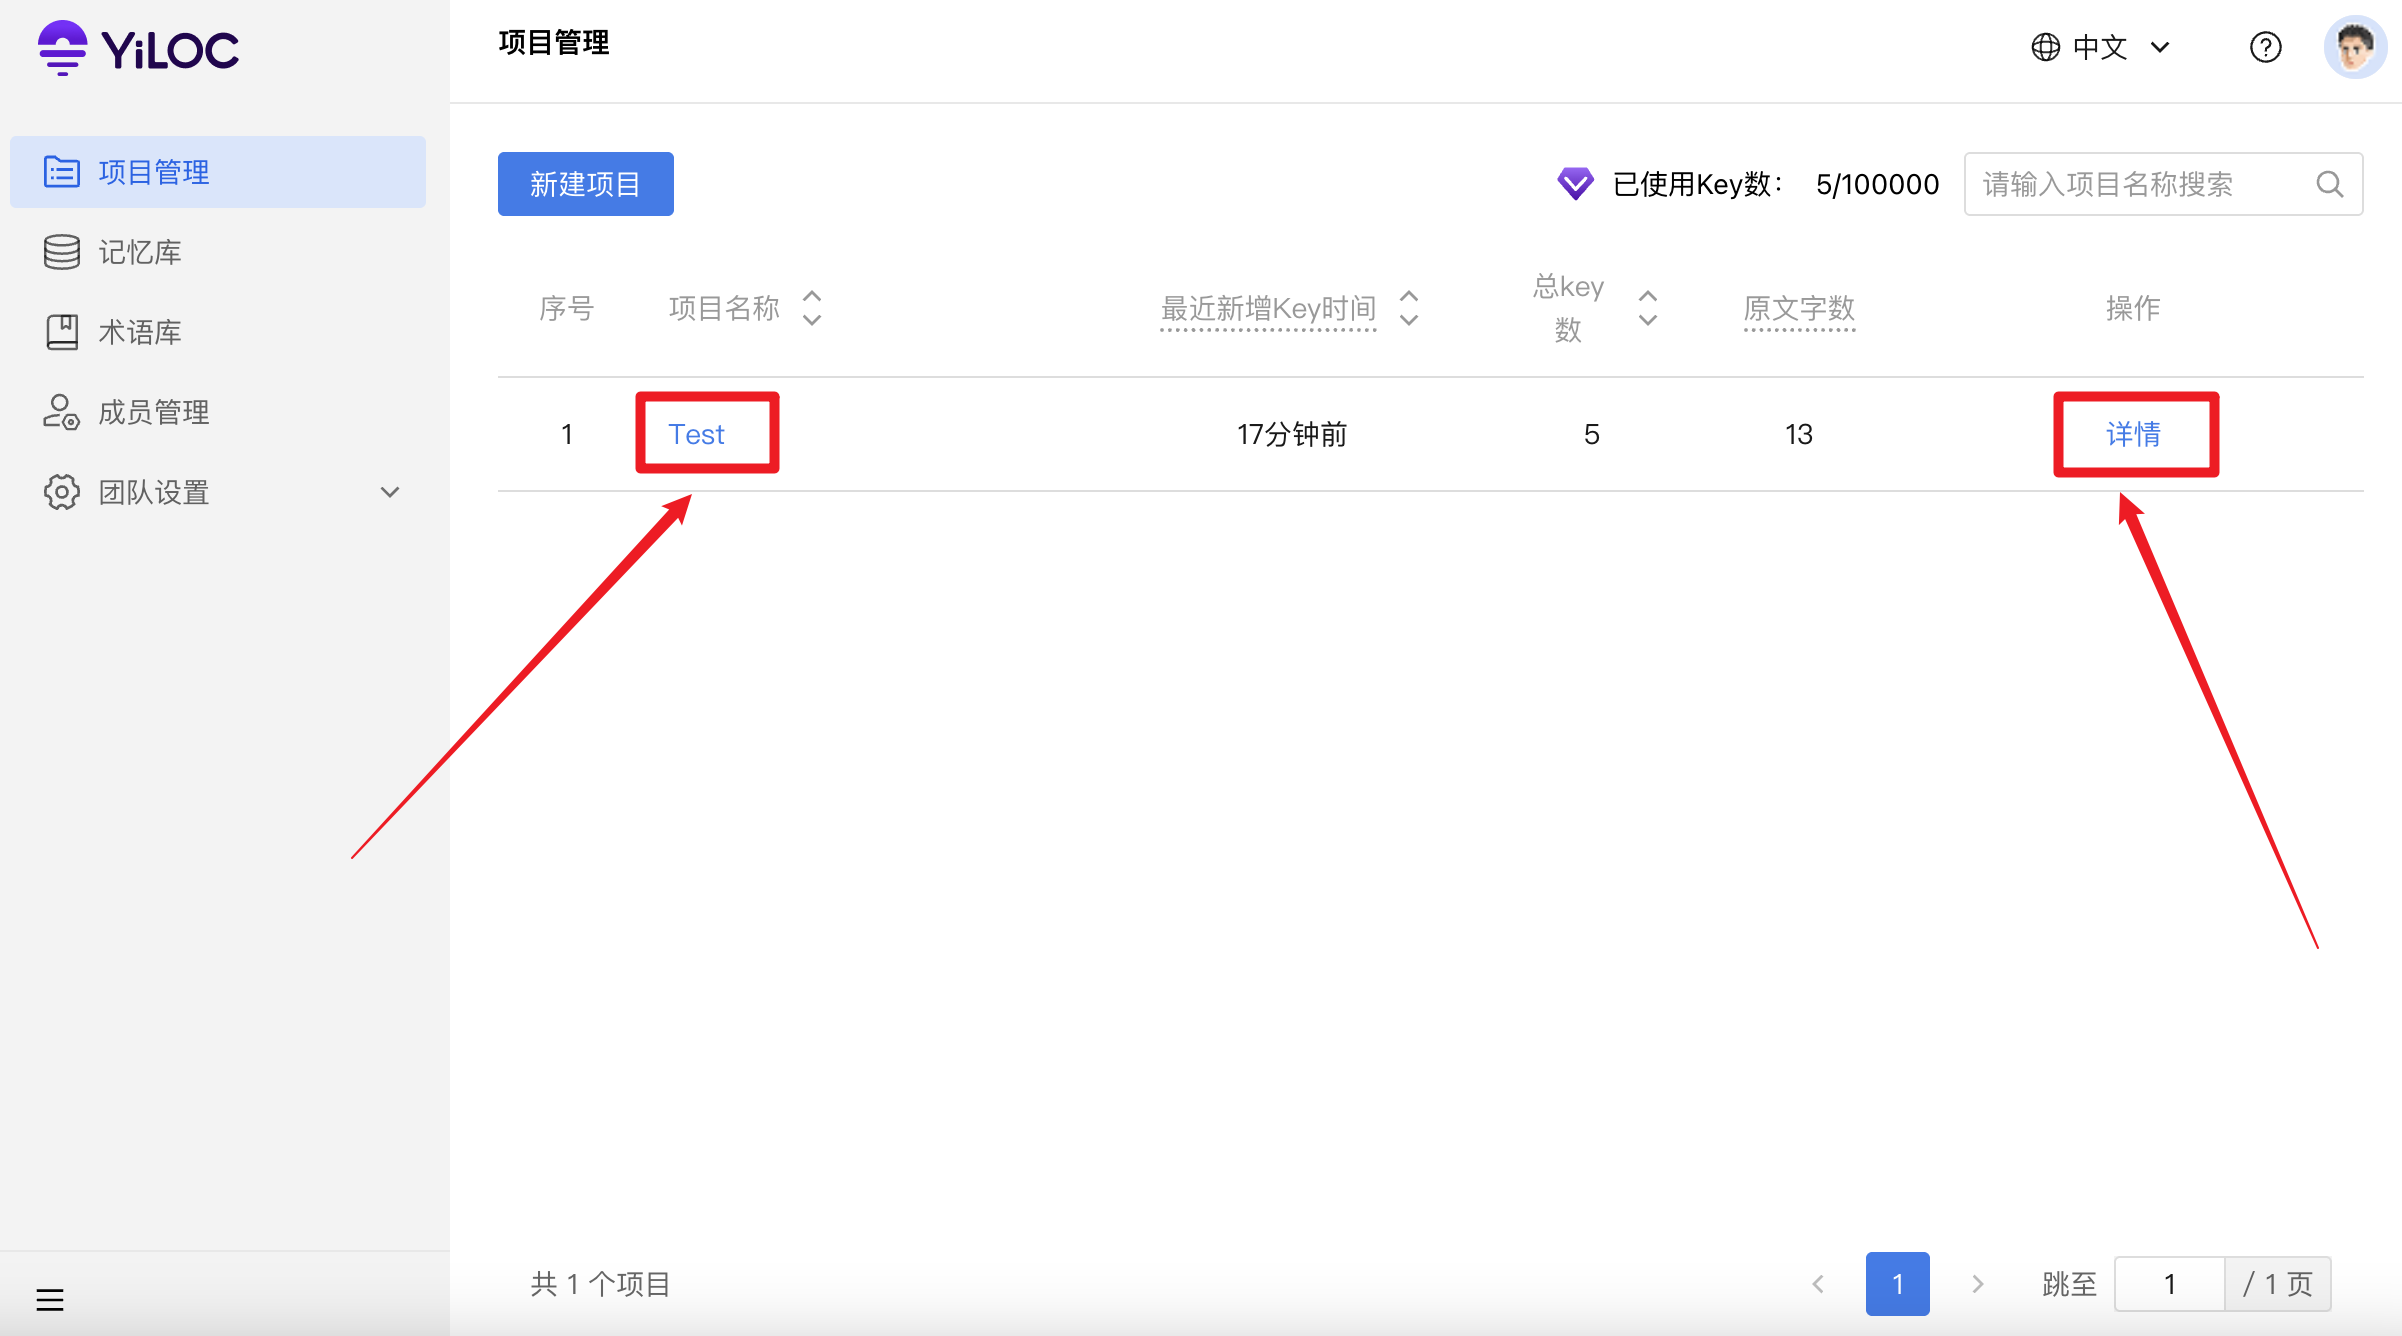Open the user avatar menu

pos(2355,47)
